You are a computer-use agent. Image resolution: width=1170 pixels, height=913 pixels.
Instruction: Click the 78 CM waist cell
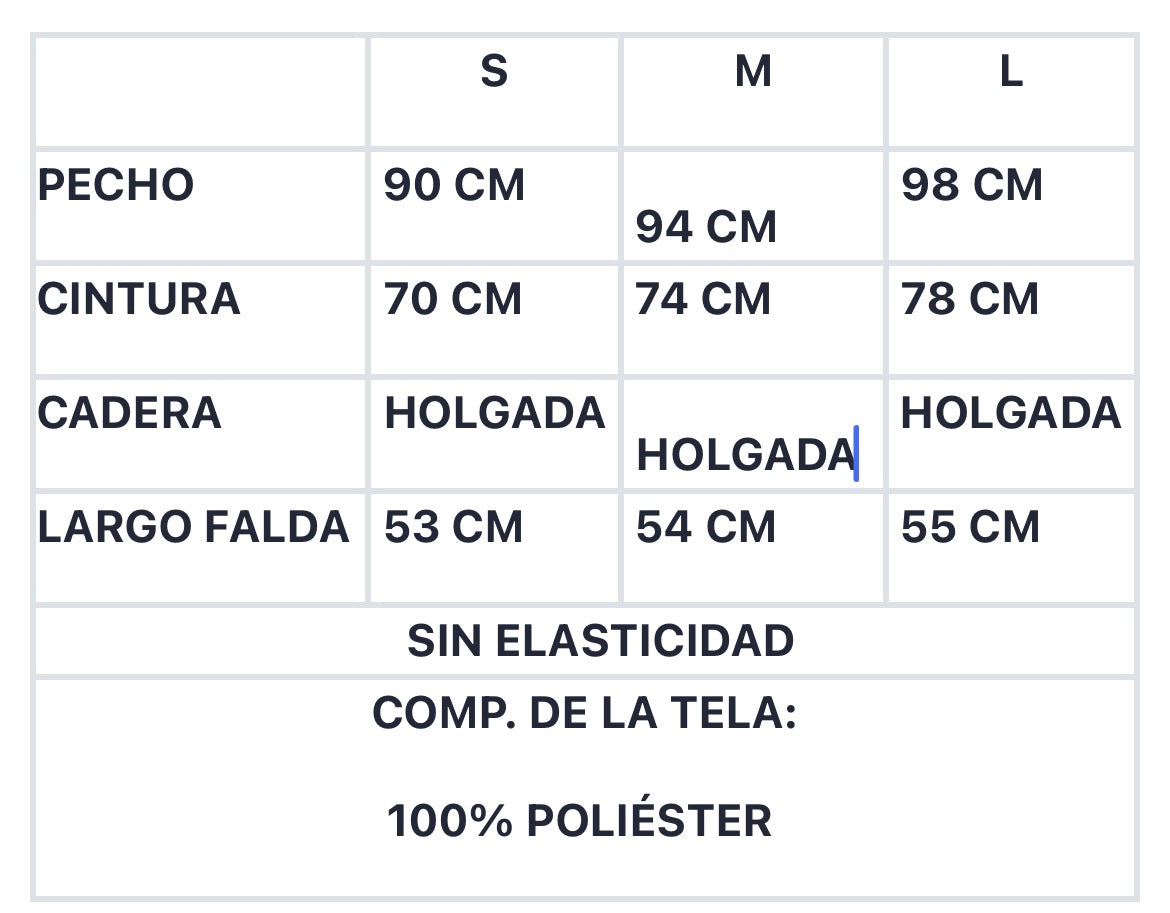(x=1011, y=321)
